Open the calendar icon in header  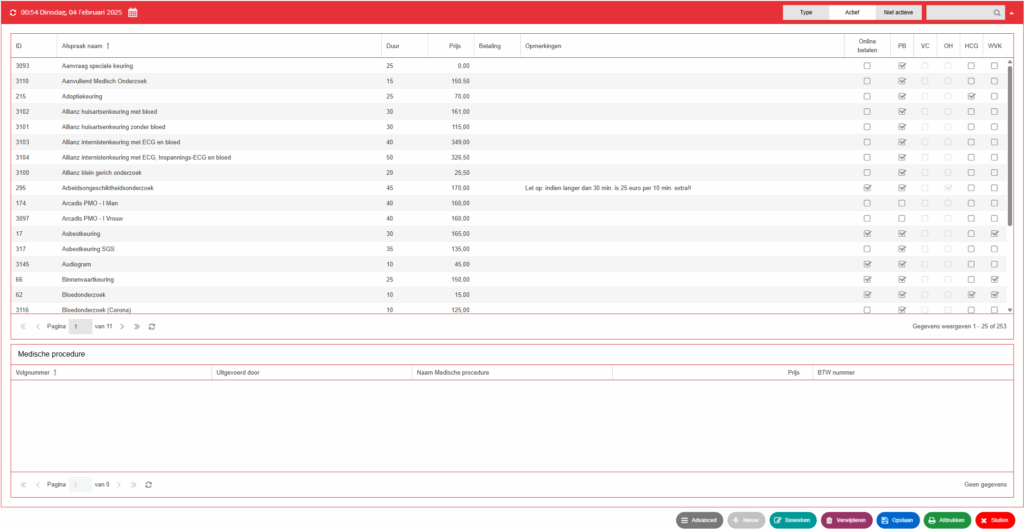pos(133,12)
